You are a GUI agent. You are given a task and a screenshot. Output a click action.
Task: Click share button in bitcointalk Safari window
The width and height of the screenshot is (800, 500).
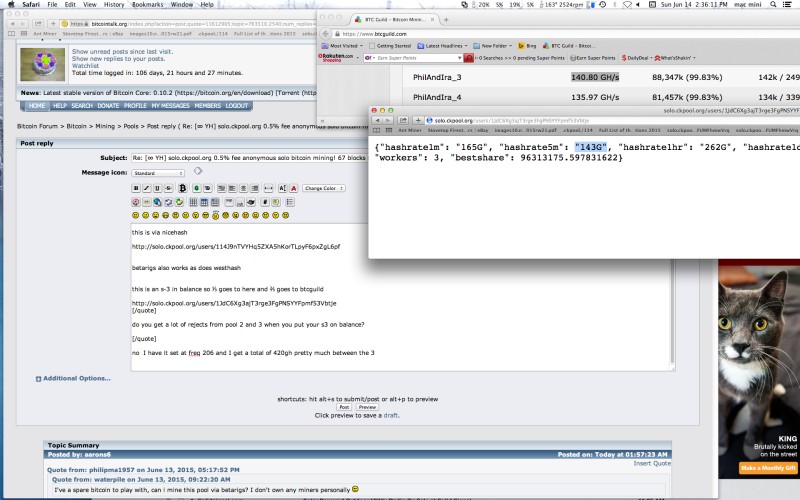point(38,23)
